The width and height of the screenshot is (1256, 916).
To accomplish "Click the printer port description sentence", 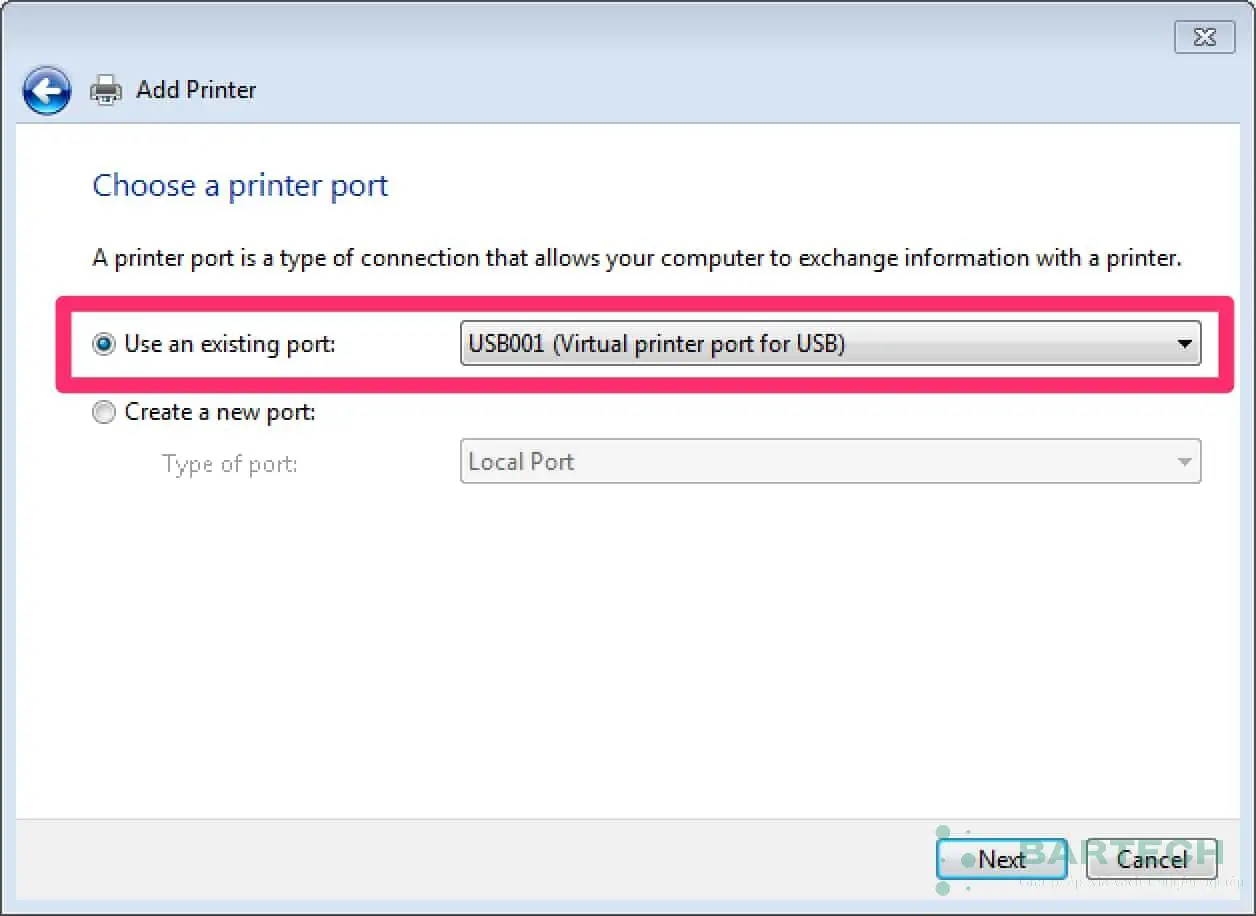I will pyautogui.click(x=637, y=258).
